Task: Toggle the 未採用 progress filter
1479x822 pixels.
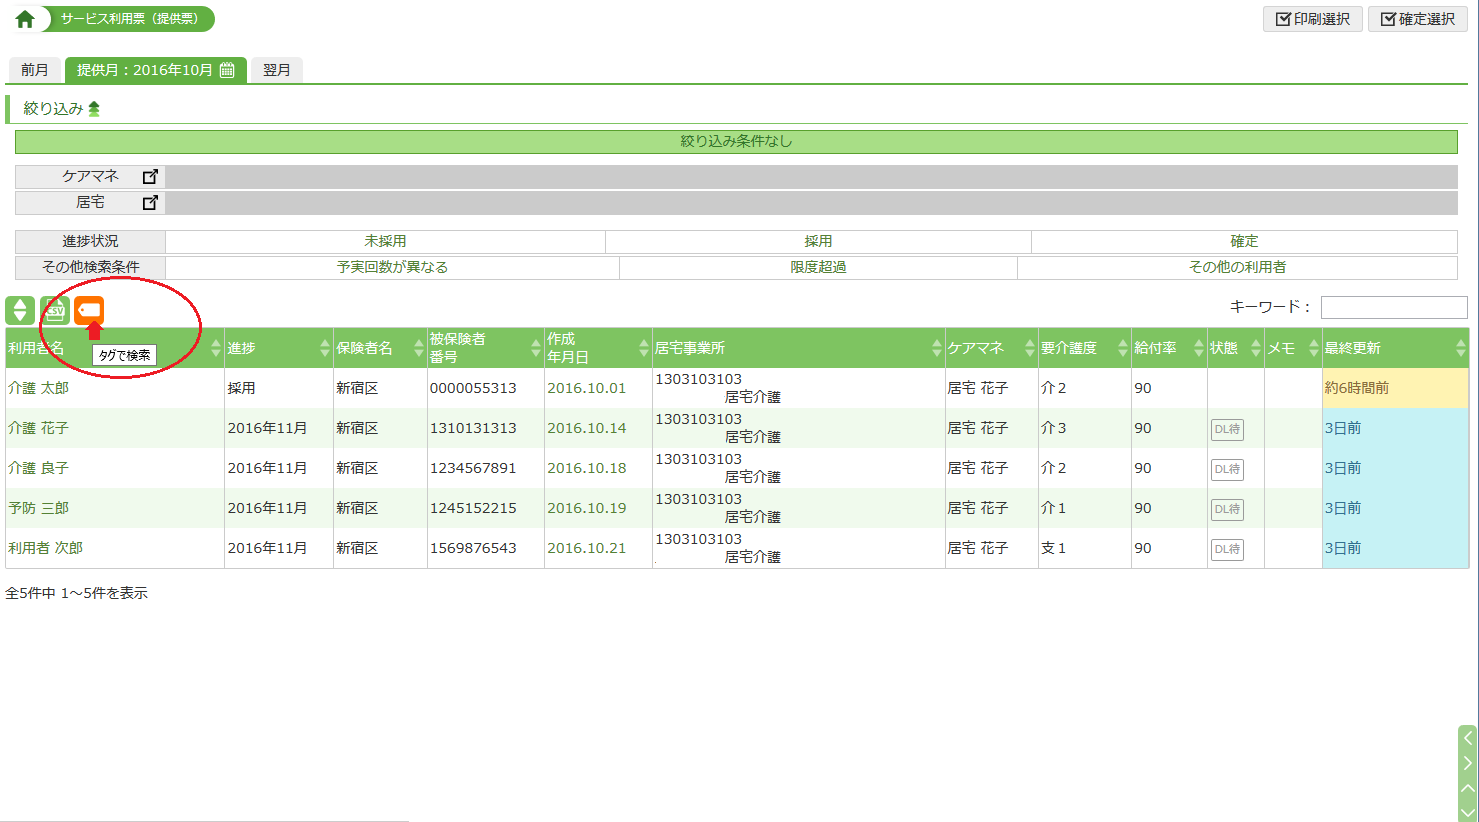Action: point(385,242)
